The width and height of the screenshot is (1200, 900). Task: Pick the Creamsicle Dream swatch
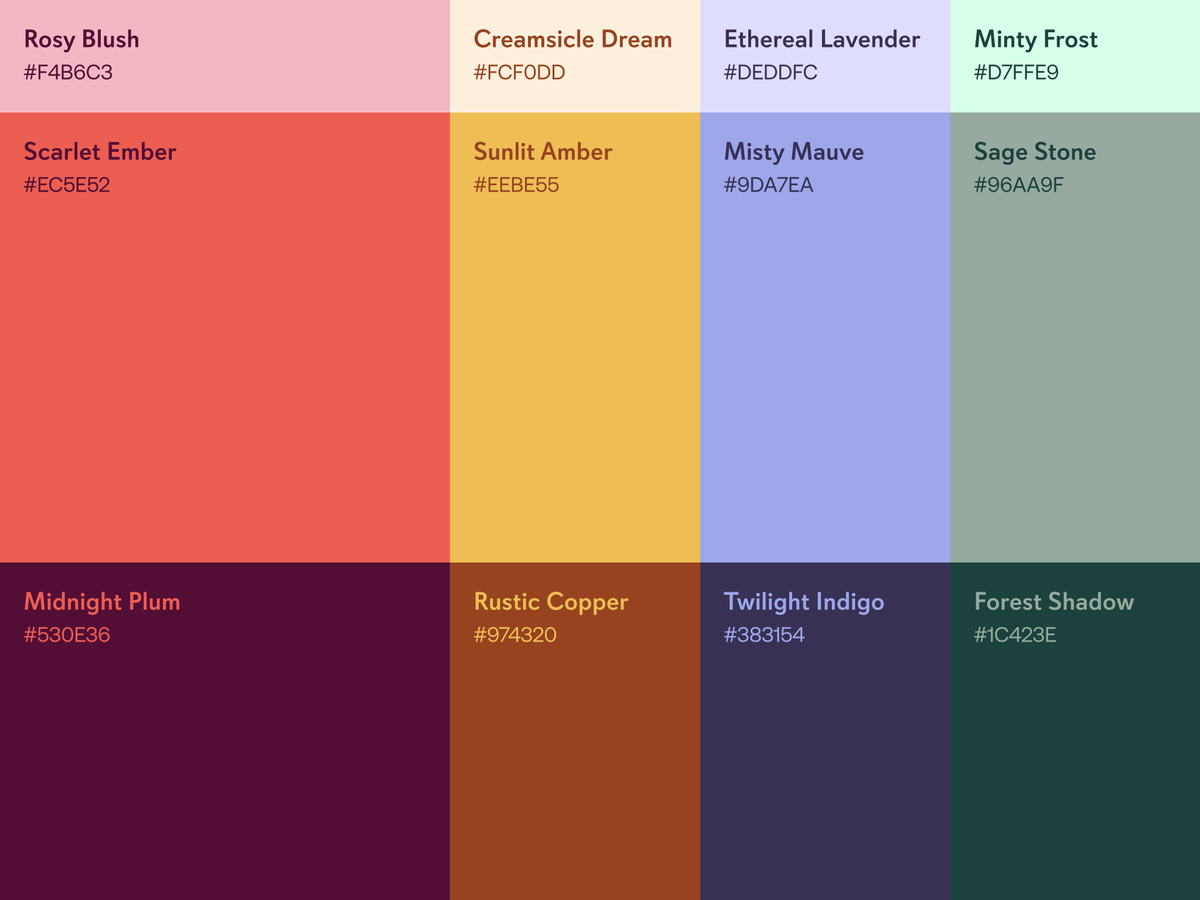tap(575, 56)
